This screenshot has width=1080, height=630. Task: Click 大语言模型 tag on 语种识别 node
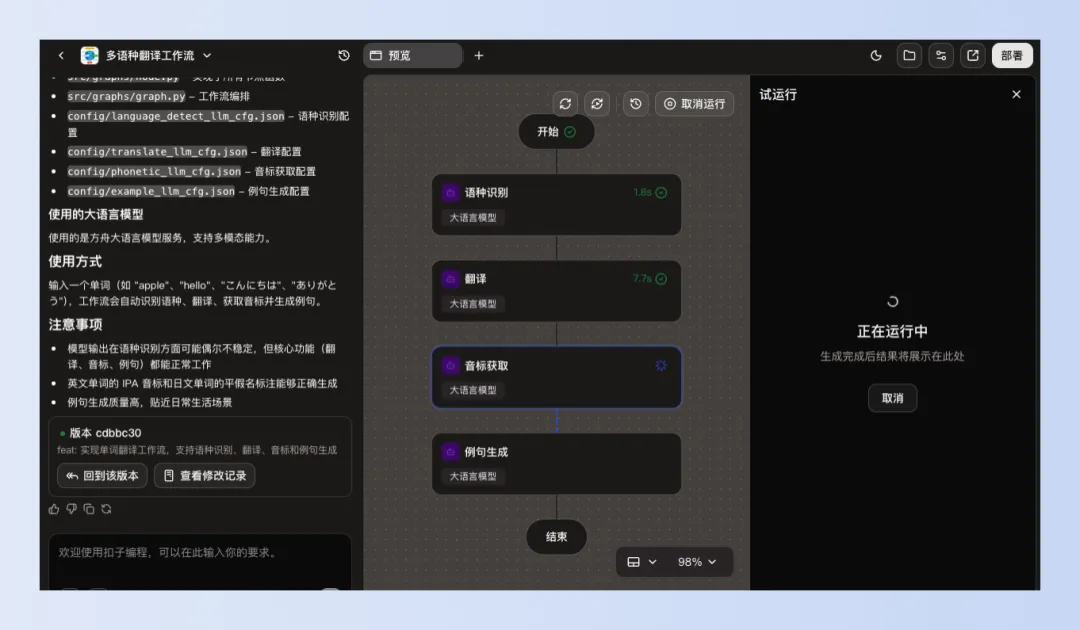tap(473, 218)
